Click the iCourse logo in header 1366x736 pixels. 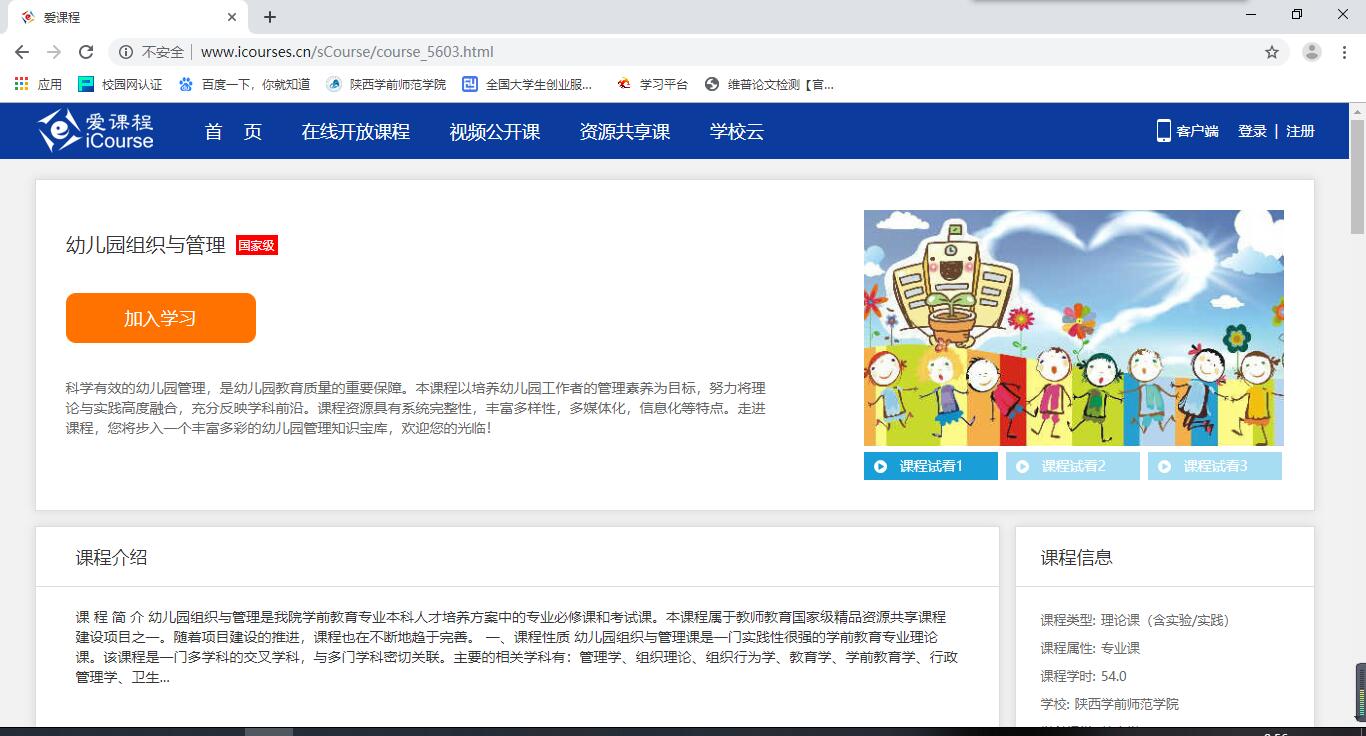96,131
